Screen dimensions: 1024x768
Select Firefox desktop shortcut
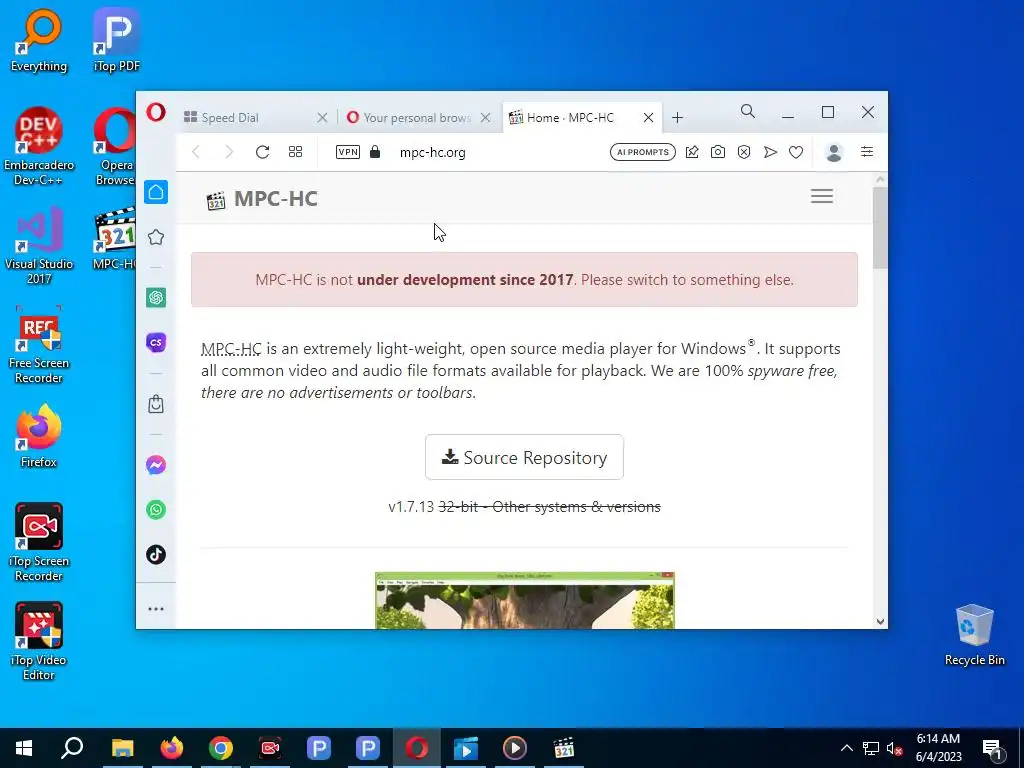pyautogui.click(x=39, y=436)
